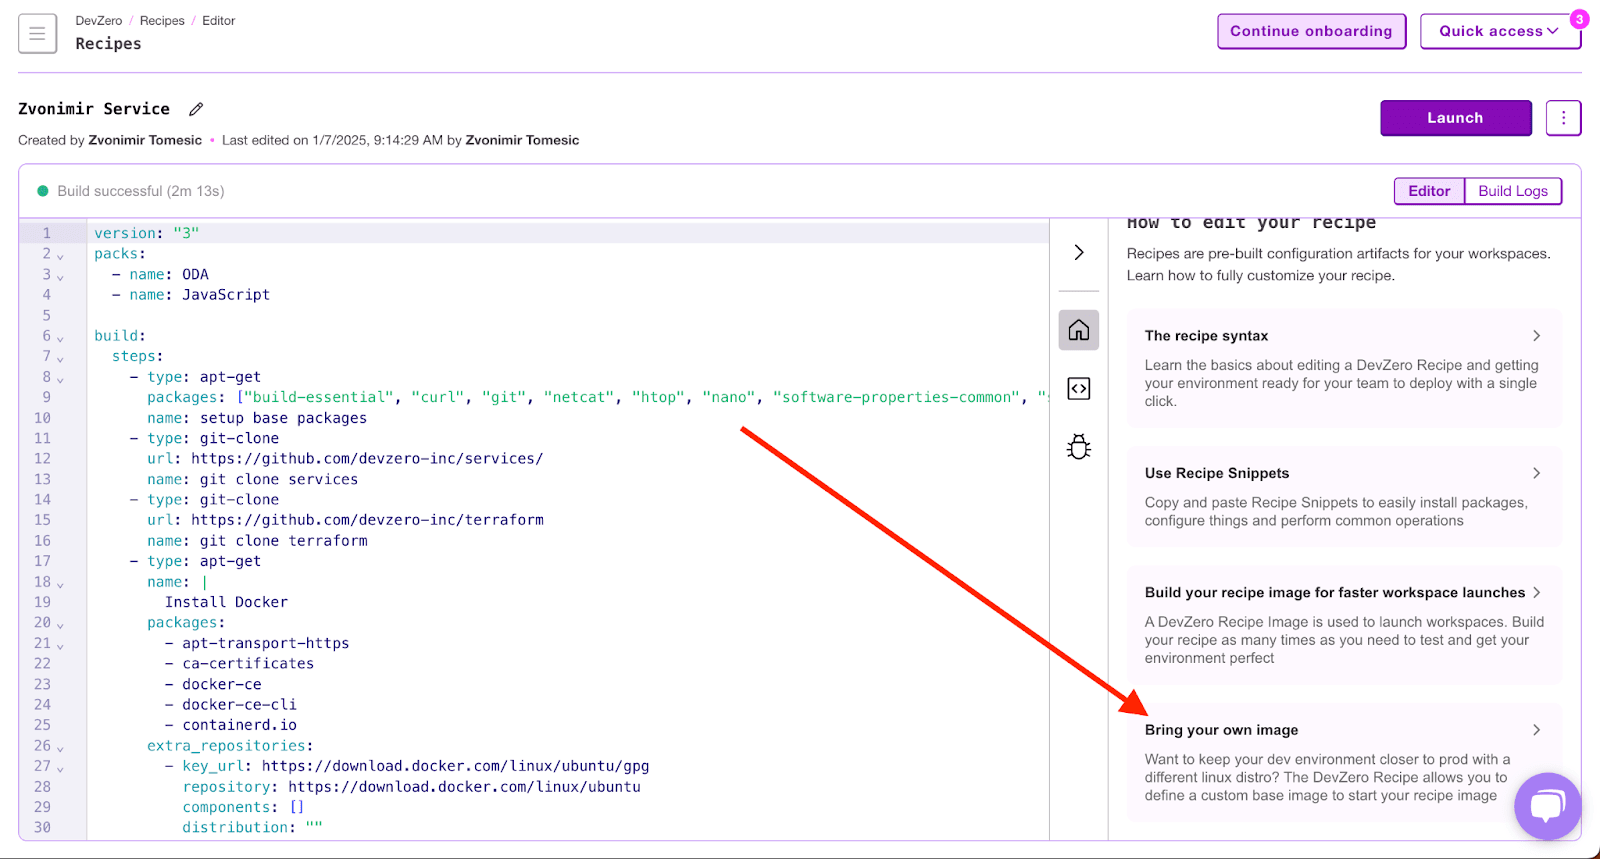The width and height of the screenshot is (1600, 859).
Task: Collapse the side panel with arrow icon
Action: 1078,252
